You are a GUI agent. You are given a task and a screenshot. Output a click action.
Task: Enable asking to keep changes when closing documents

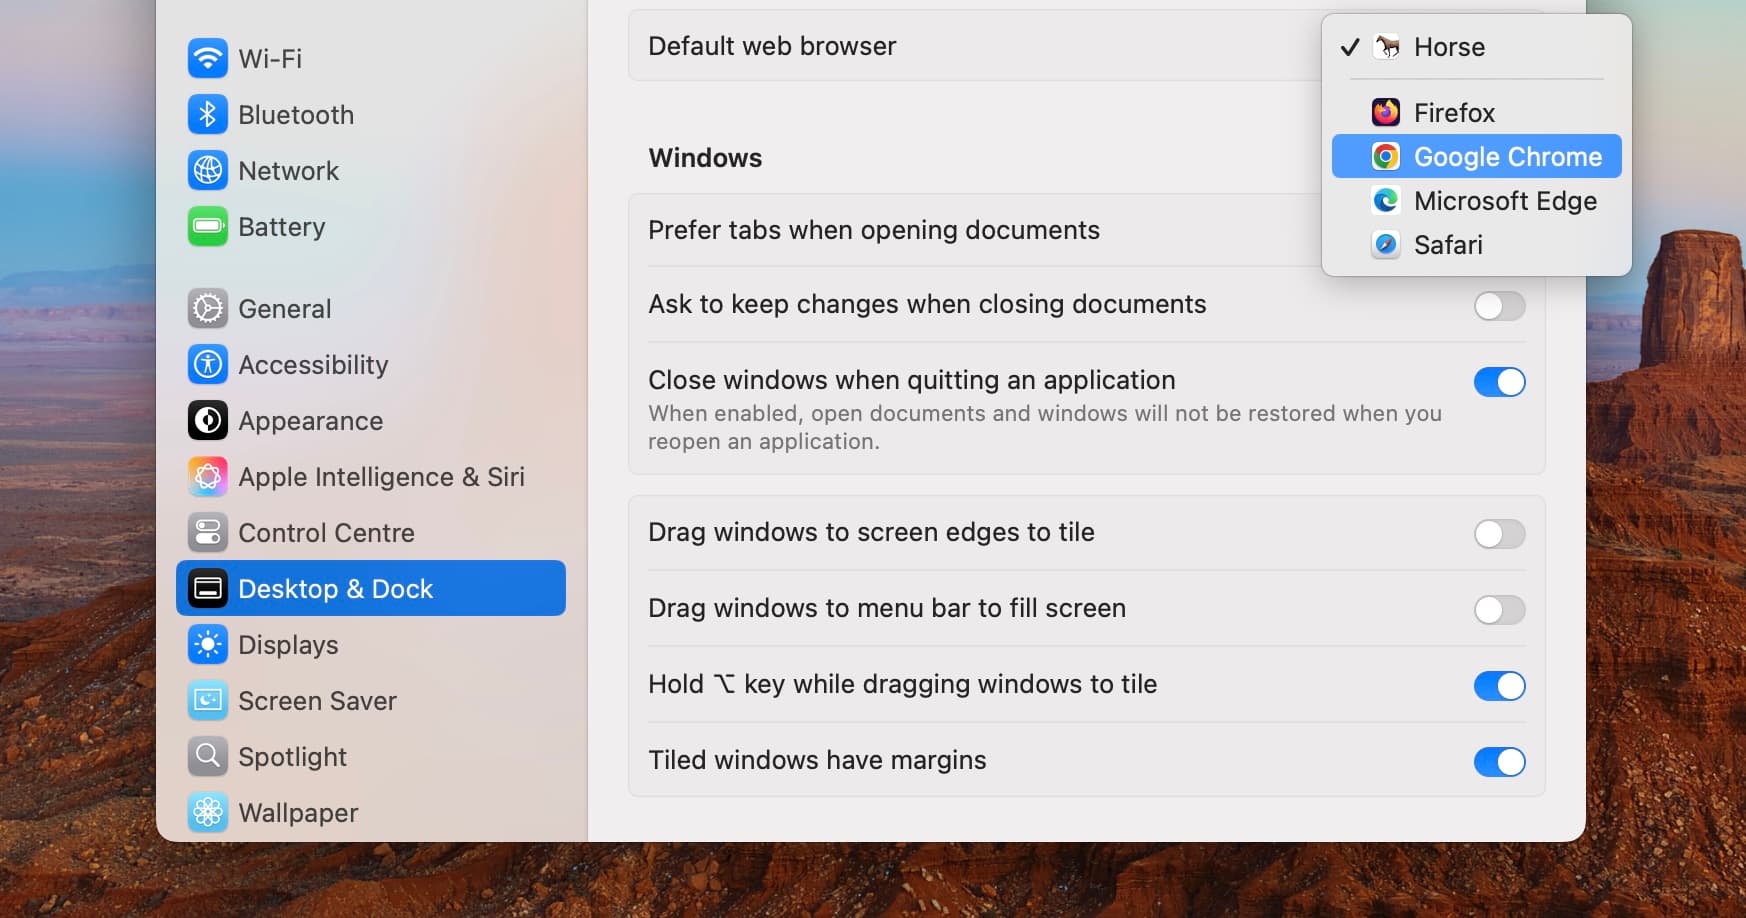pyautogui.click(x=1499, y=306)
